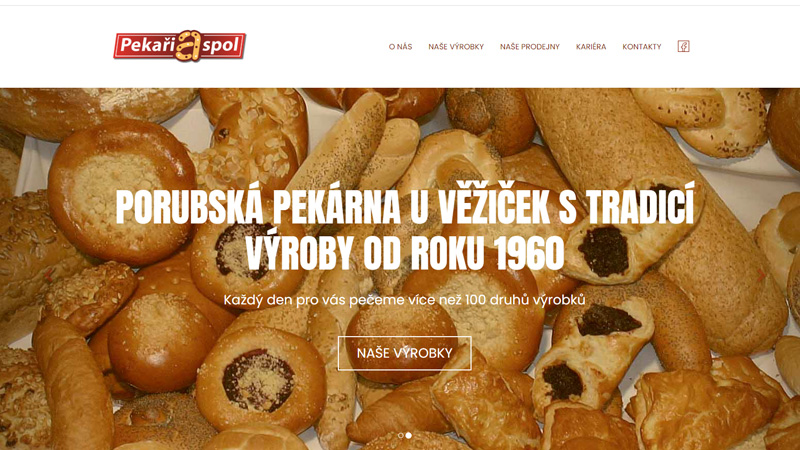Open the Facebook page icon

(684, 46)
